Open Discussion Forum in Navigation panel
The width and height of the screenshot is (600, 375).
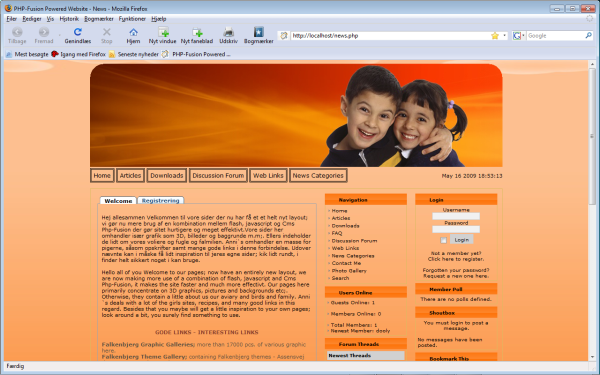(354, 241)
